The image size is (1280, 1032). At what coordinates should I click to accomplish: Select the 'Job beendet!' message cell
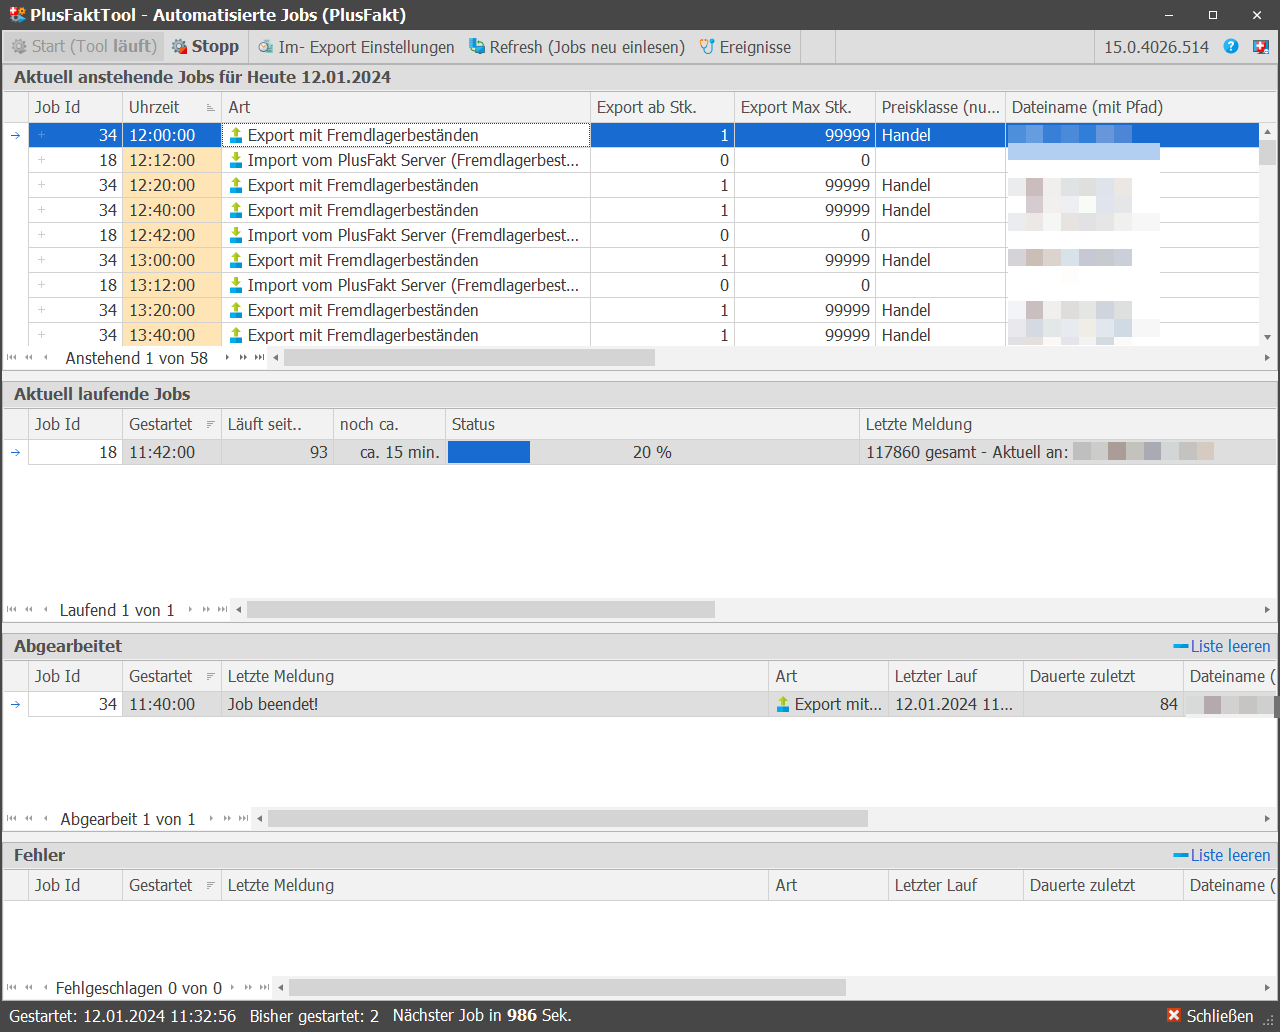pos(495,704)
